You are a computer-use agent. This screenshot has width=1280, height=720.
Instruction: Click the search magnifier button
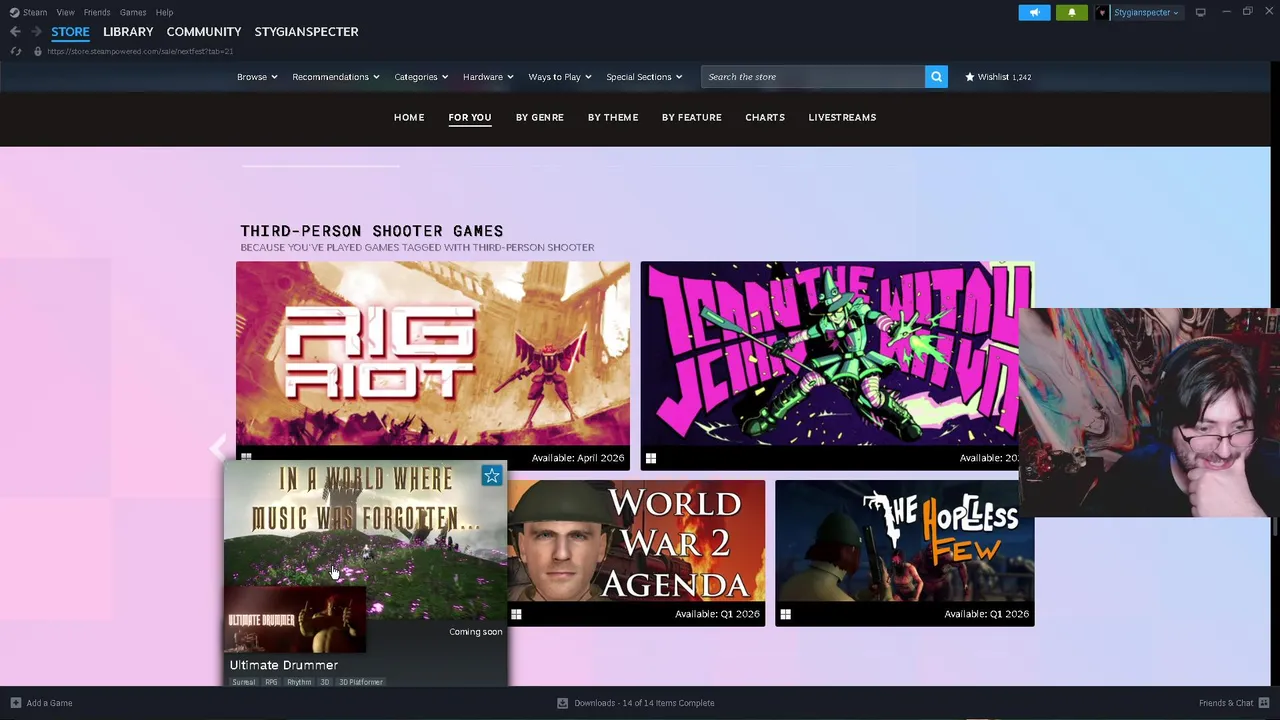pos(936,77)
